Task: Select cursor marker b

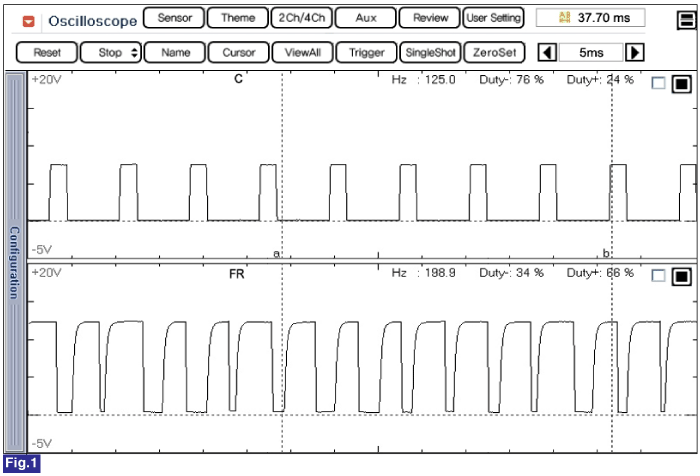Action: (606, 253)
